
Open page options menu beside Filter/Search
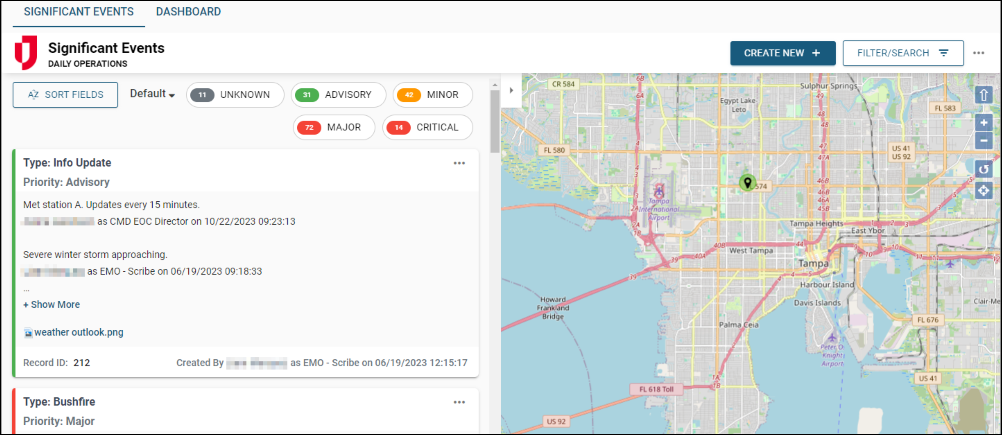[x=979, y=53]
